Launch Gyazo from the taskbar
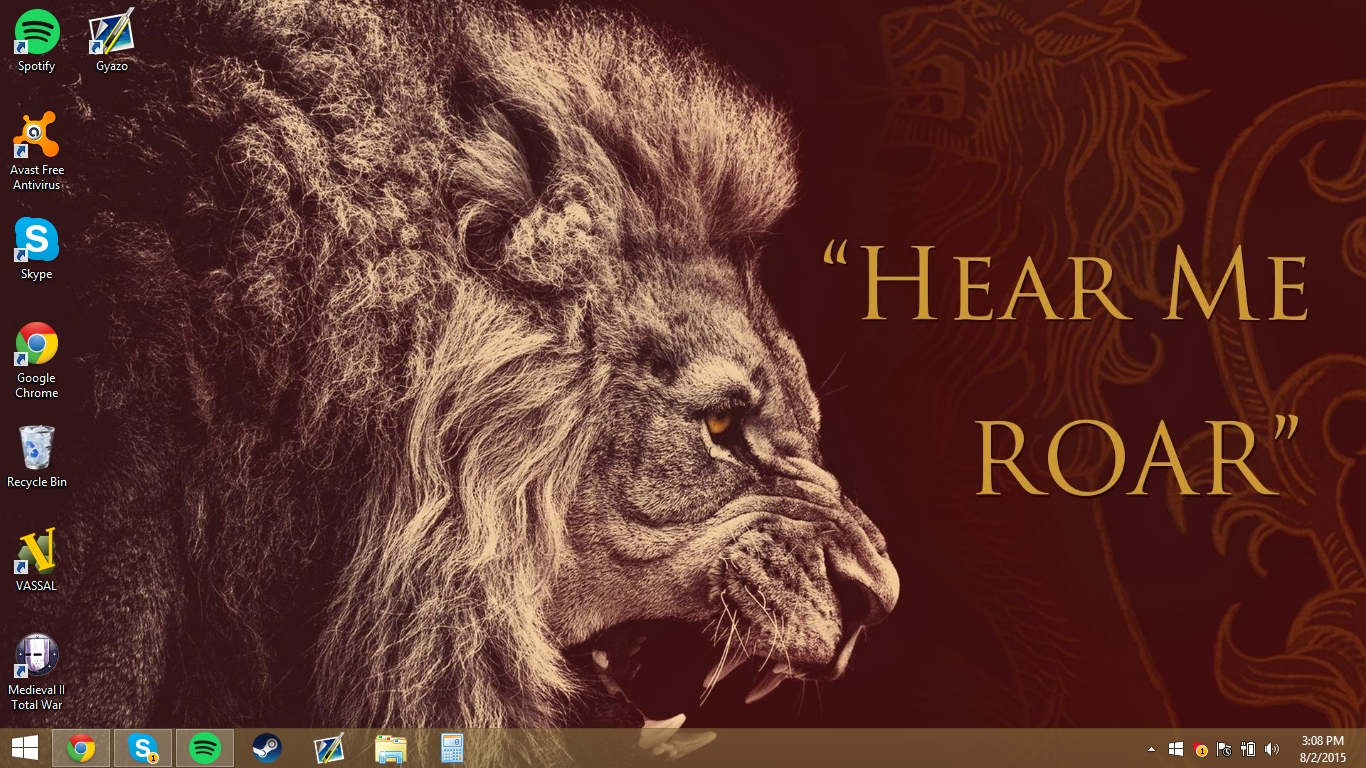This screenshot has width=1366, height=768. (x=329, y=748)
